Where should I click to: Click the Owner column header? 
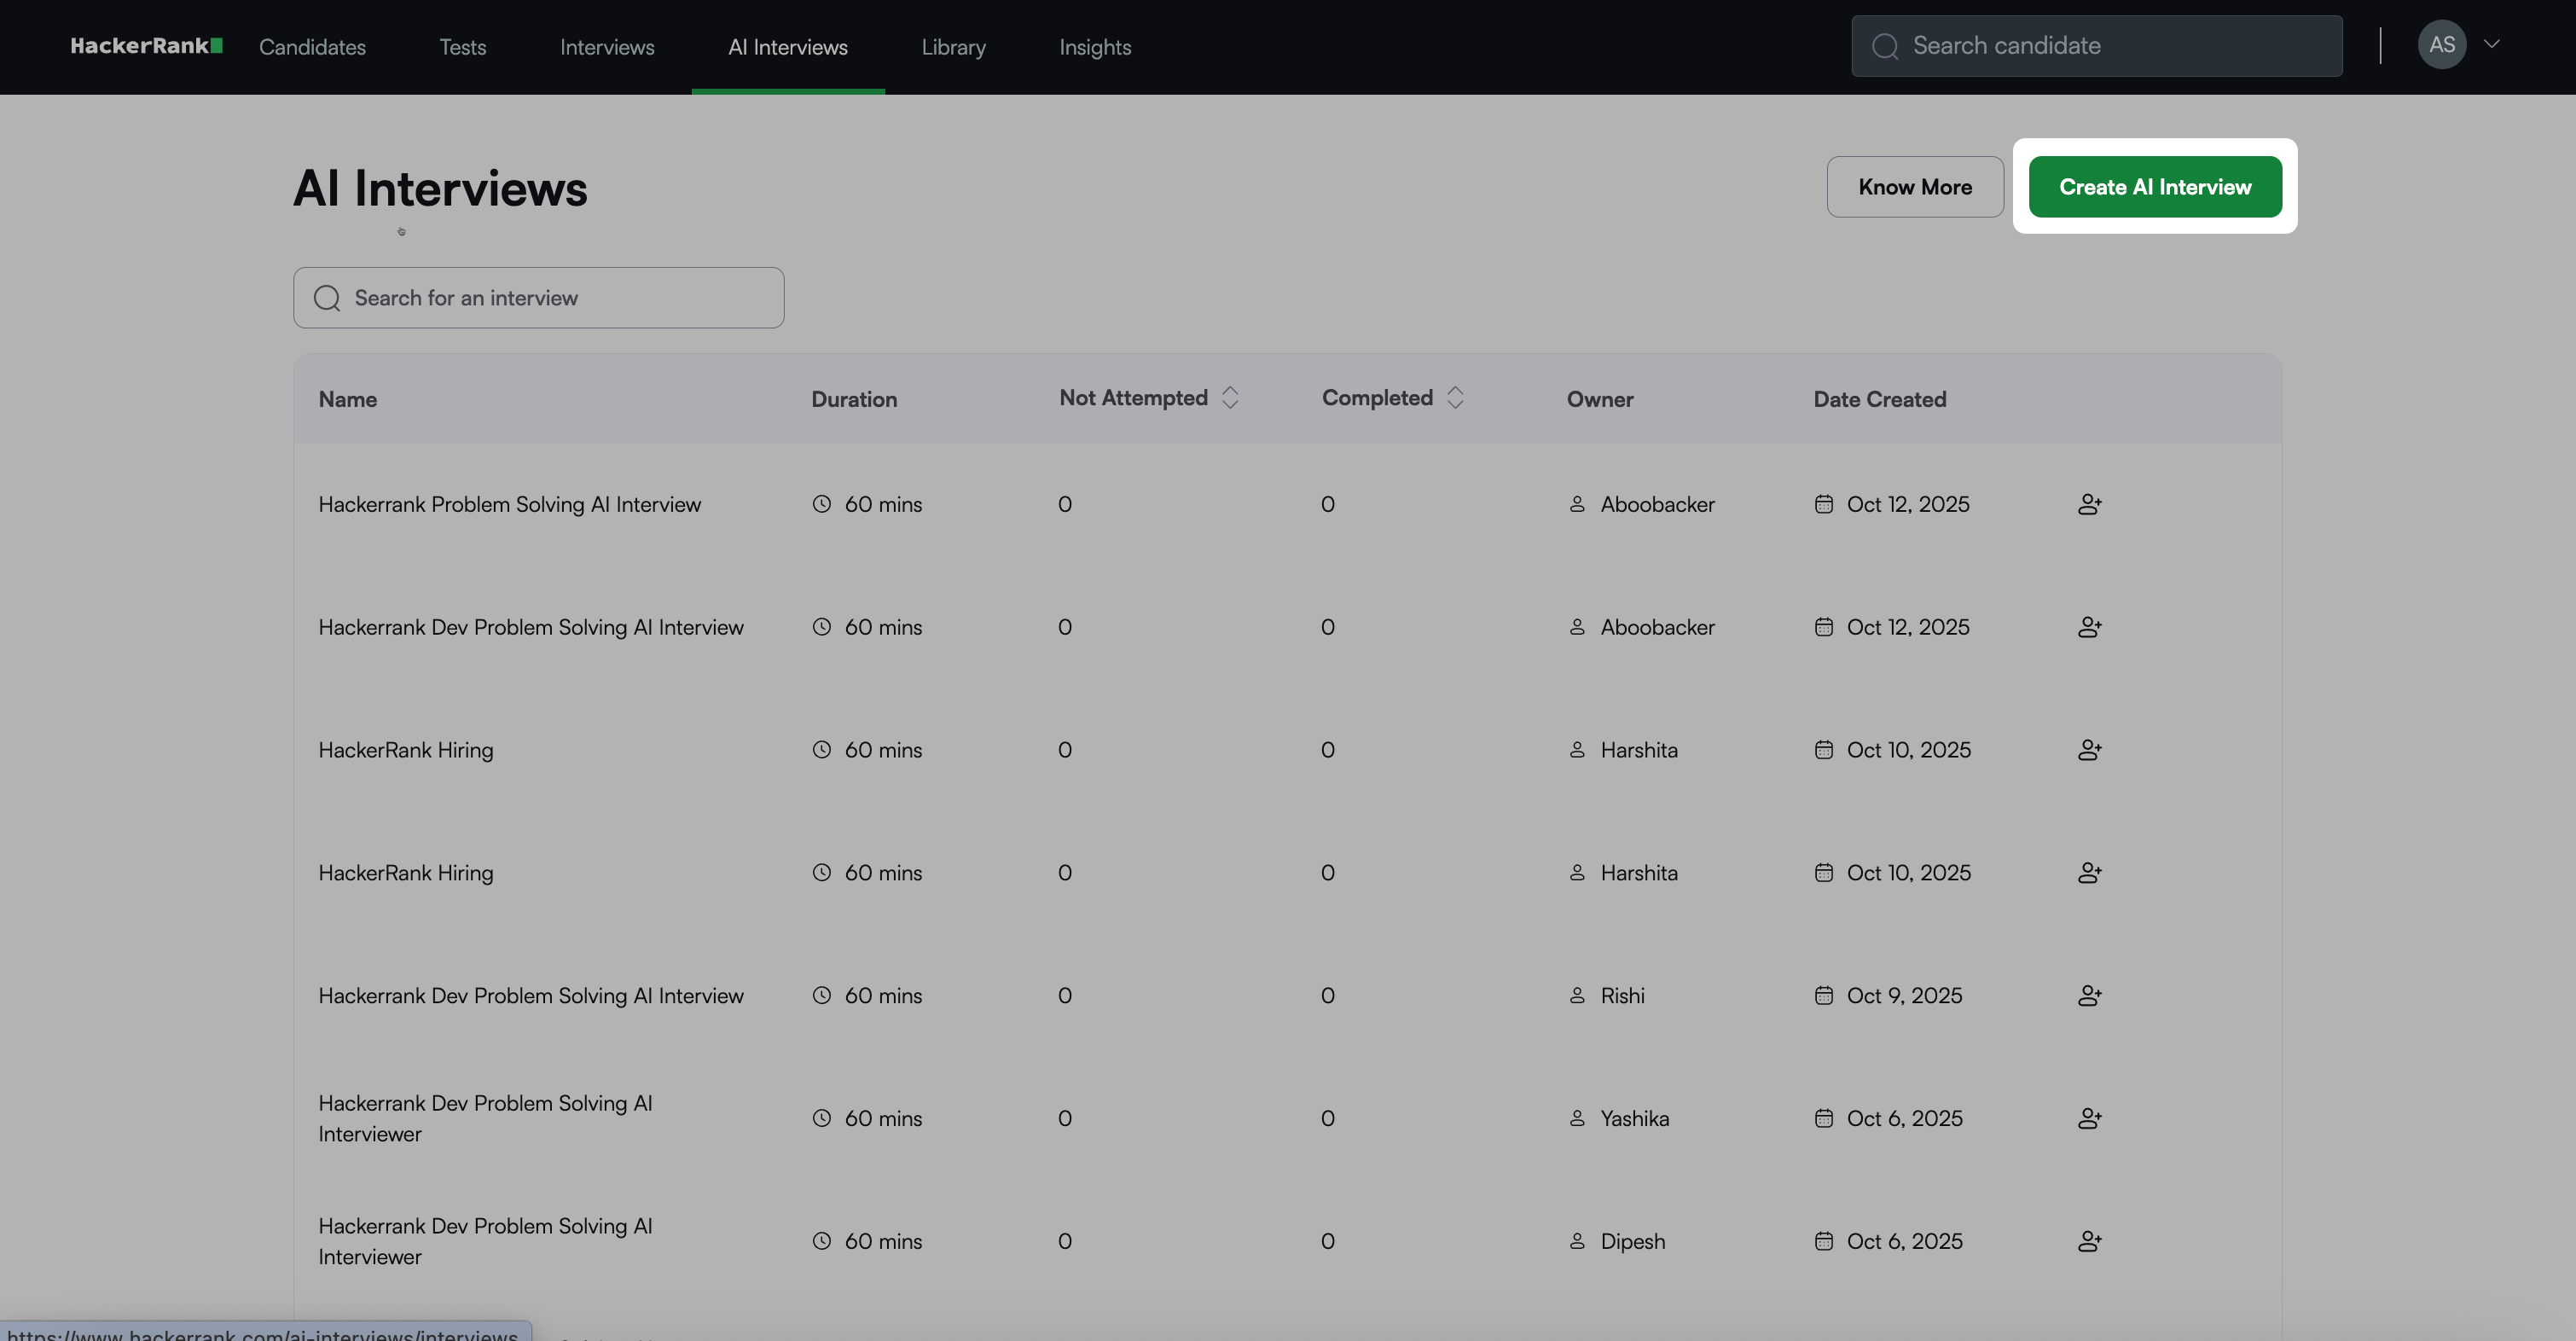coord(1600,399)
